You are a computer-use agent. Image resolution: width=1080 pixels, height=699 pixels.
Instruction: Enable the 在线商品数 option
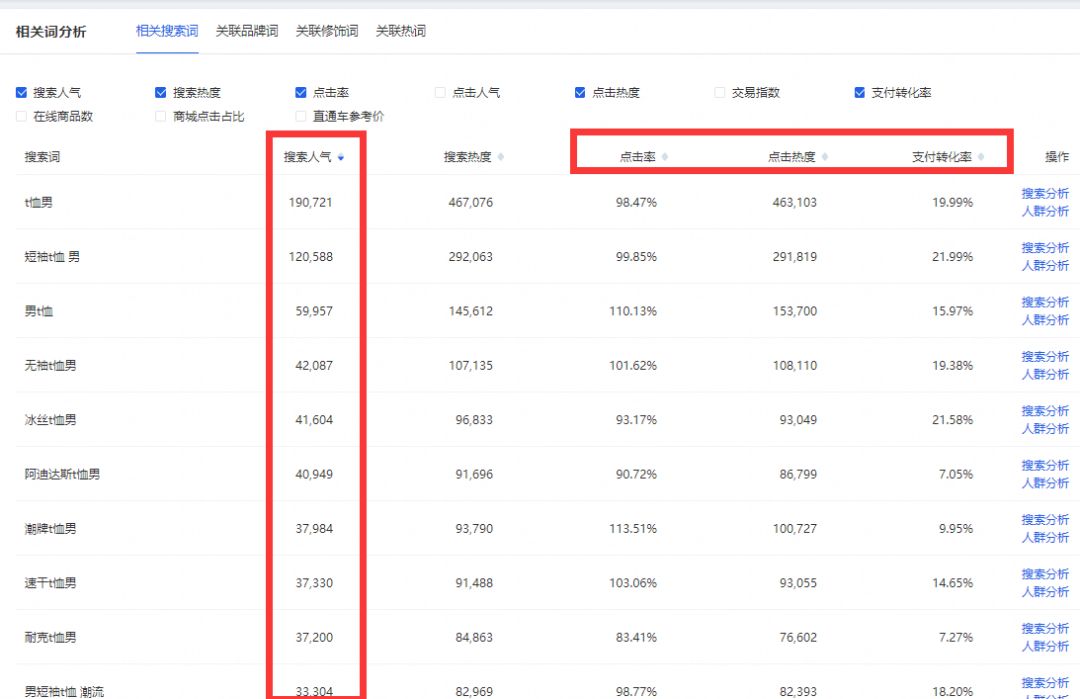coord(21,116)
